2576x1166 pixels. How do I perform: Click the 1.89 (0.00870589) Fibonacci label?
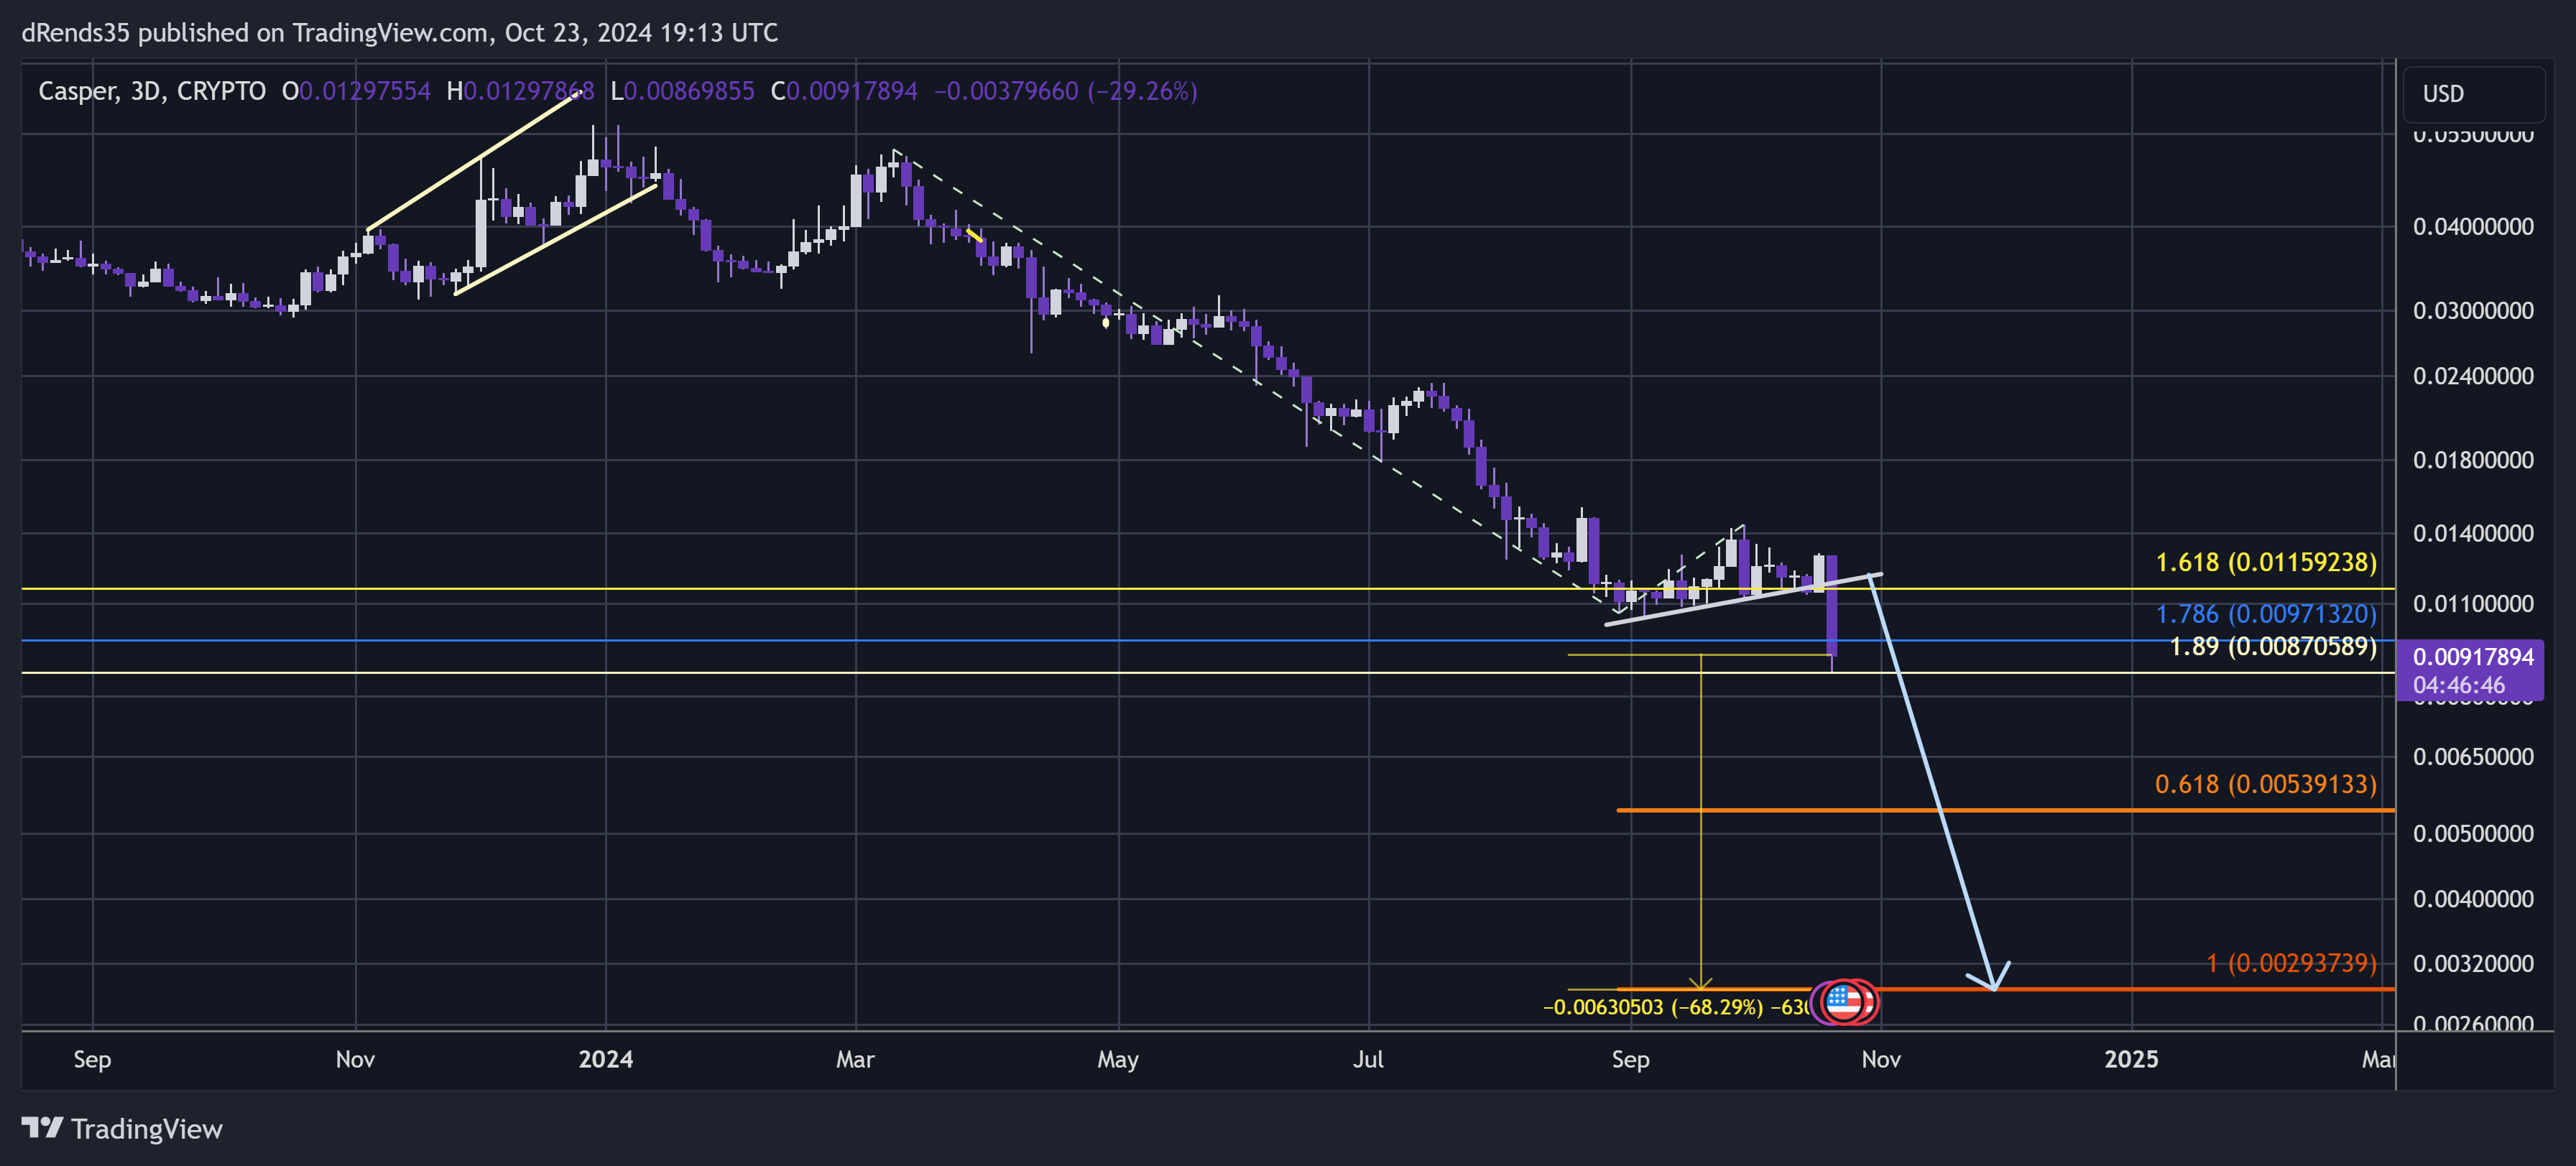click(x=2272, y=646)
